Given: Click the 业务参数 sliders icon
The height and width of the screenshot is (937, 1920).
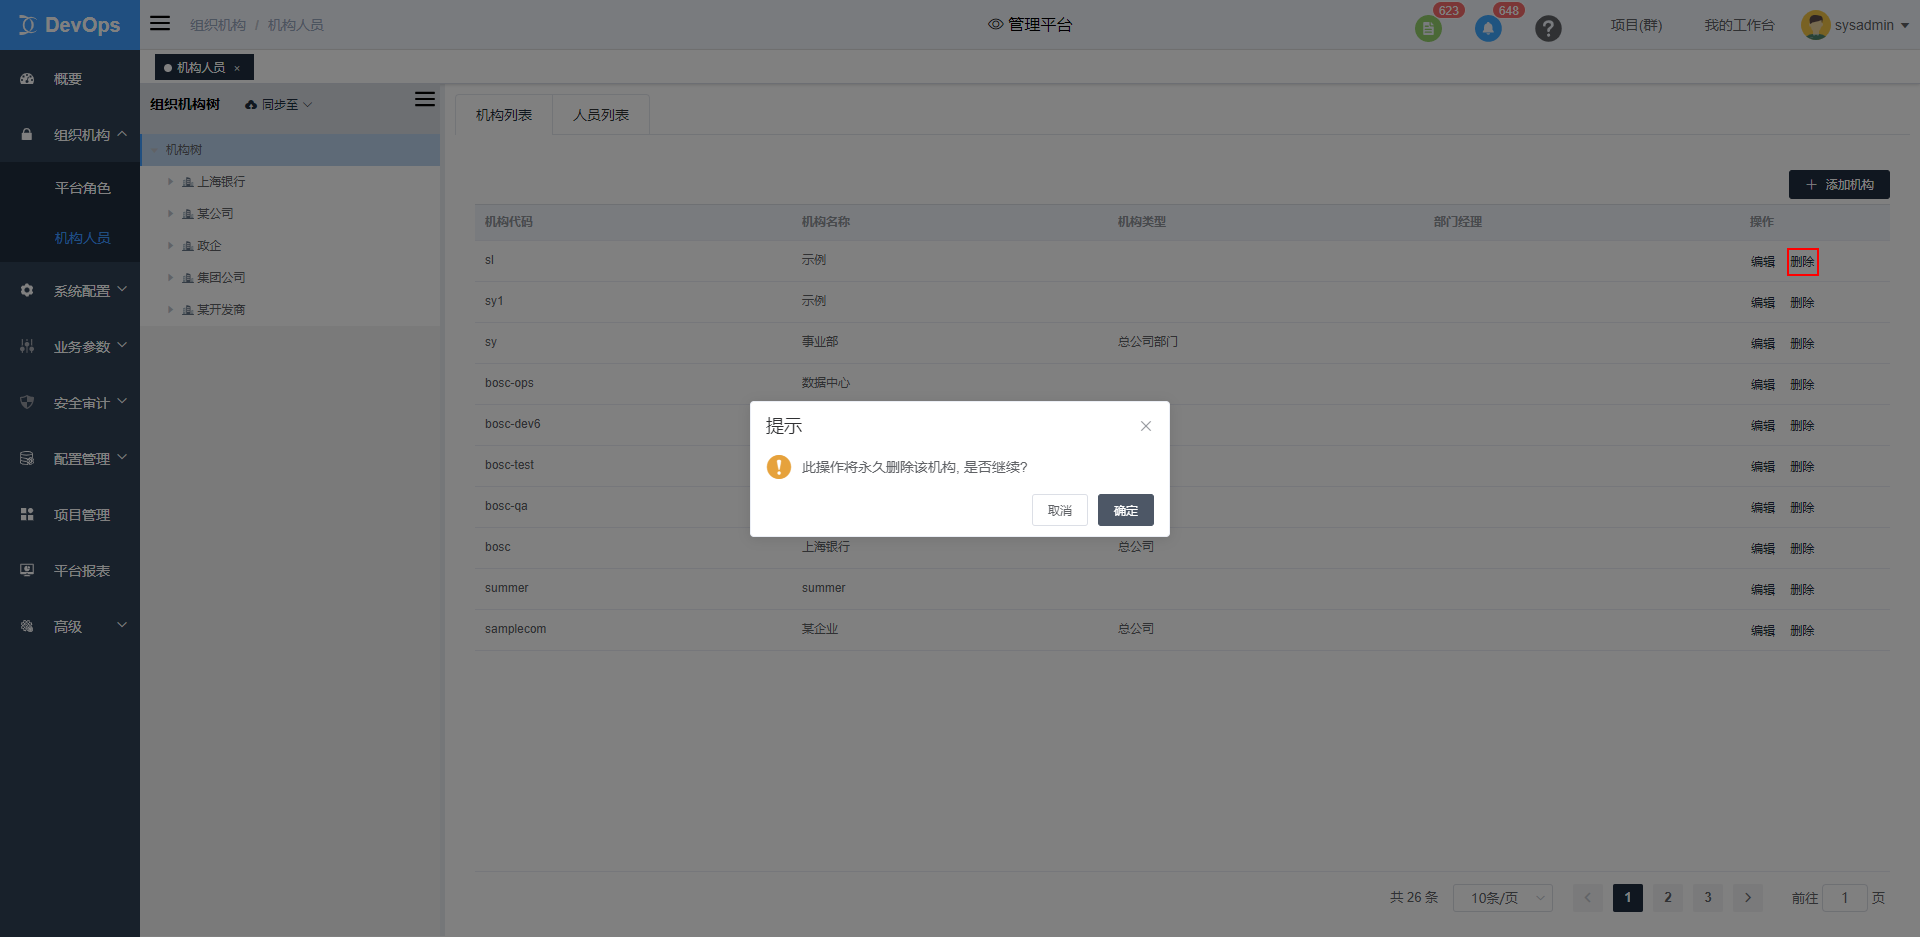Looking at the screenshot, I should pos(27,347).
